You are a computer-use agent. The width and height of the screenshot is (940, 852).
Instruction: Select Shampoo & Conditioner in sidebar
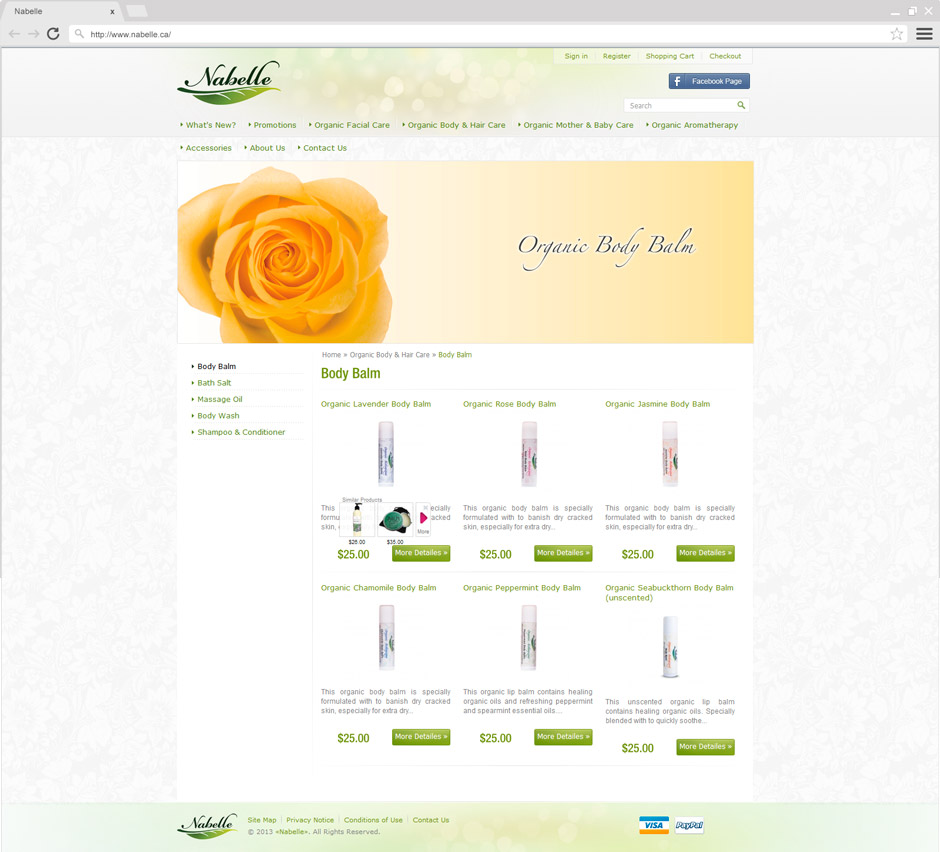click(241, 432)
